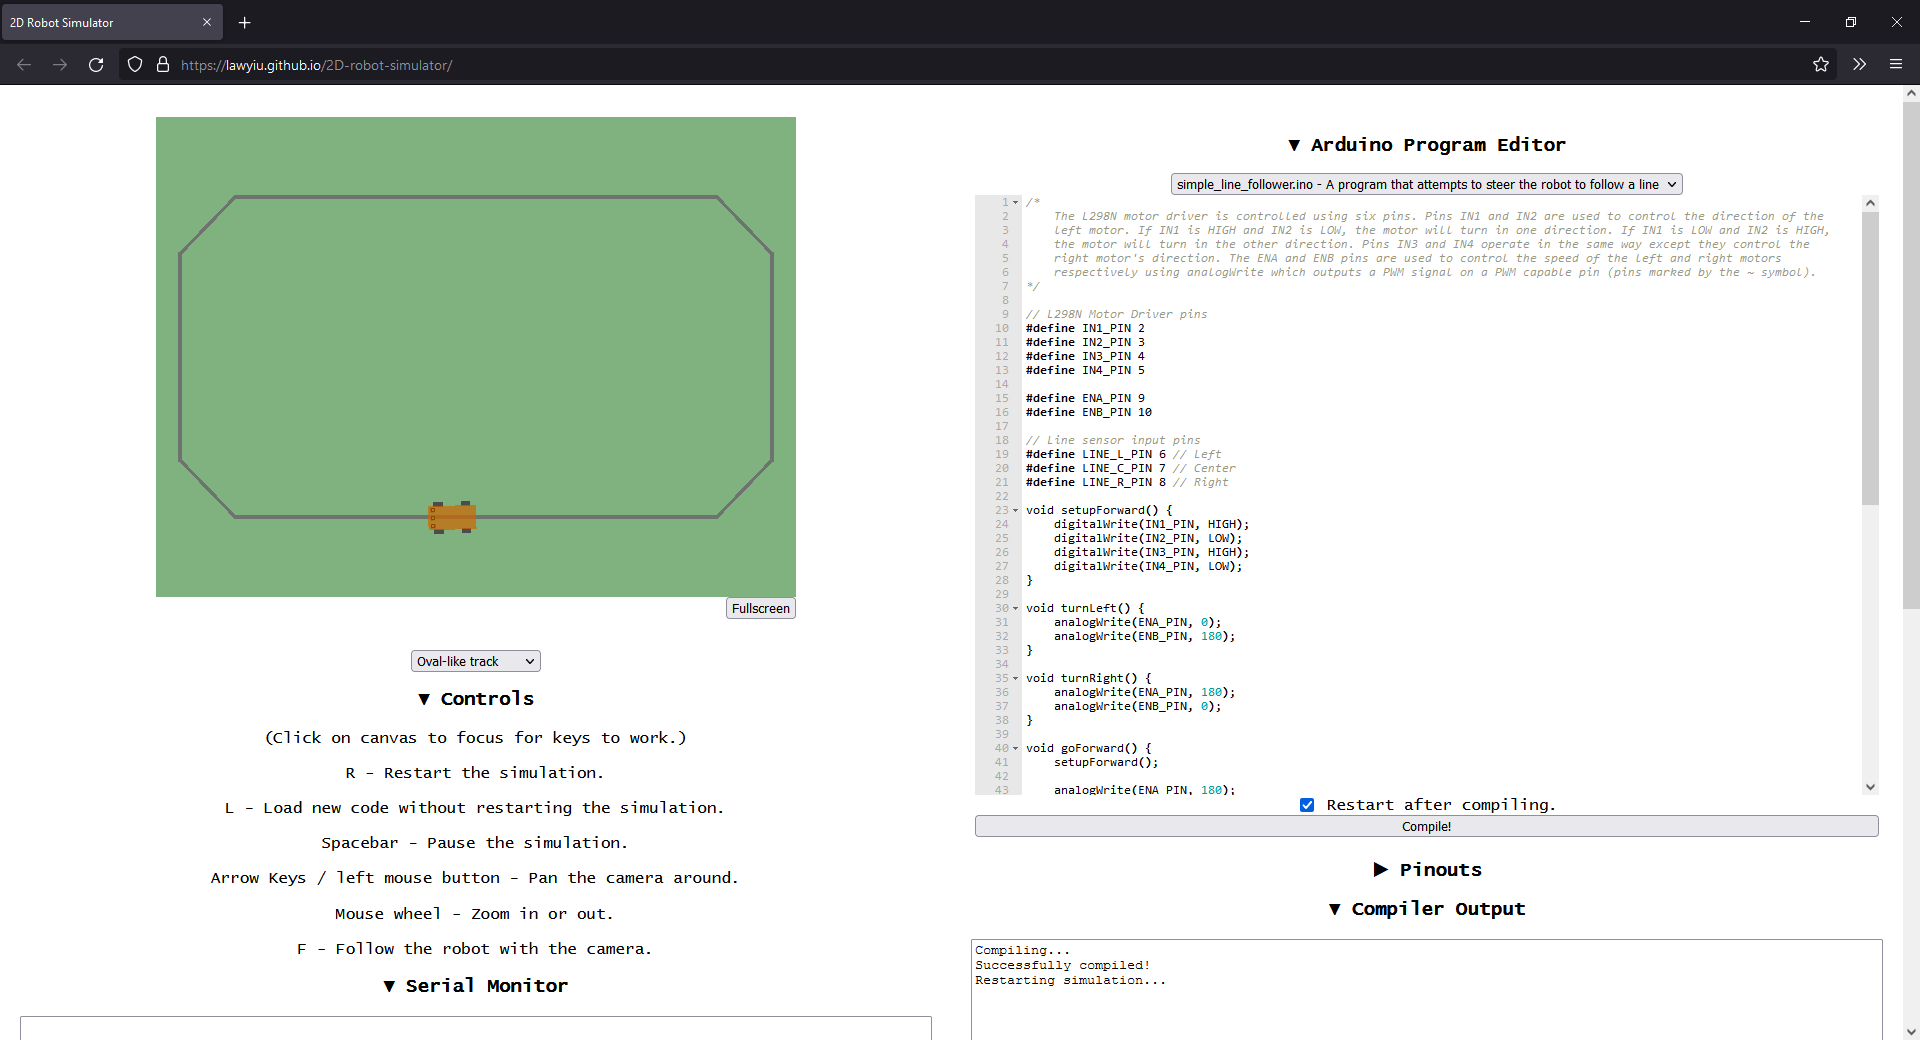Collapse the Controls section
1920x1040 pixels.
pos(476,699)
